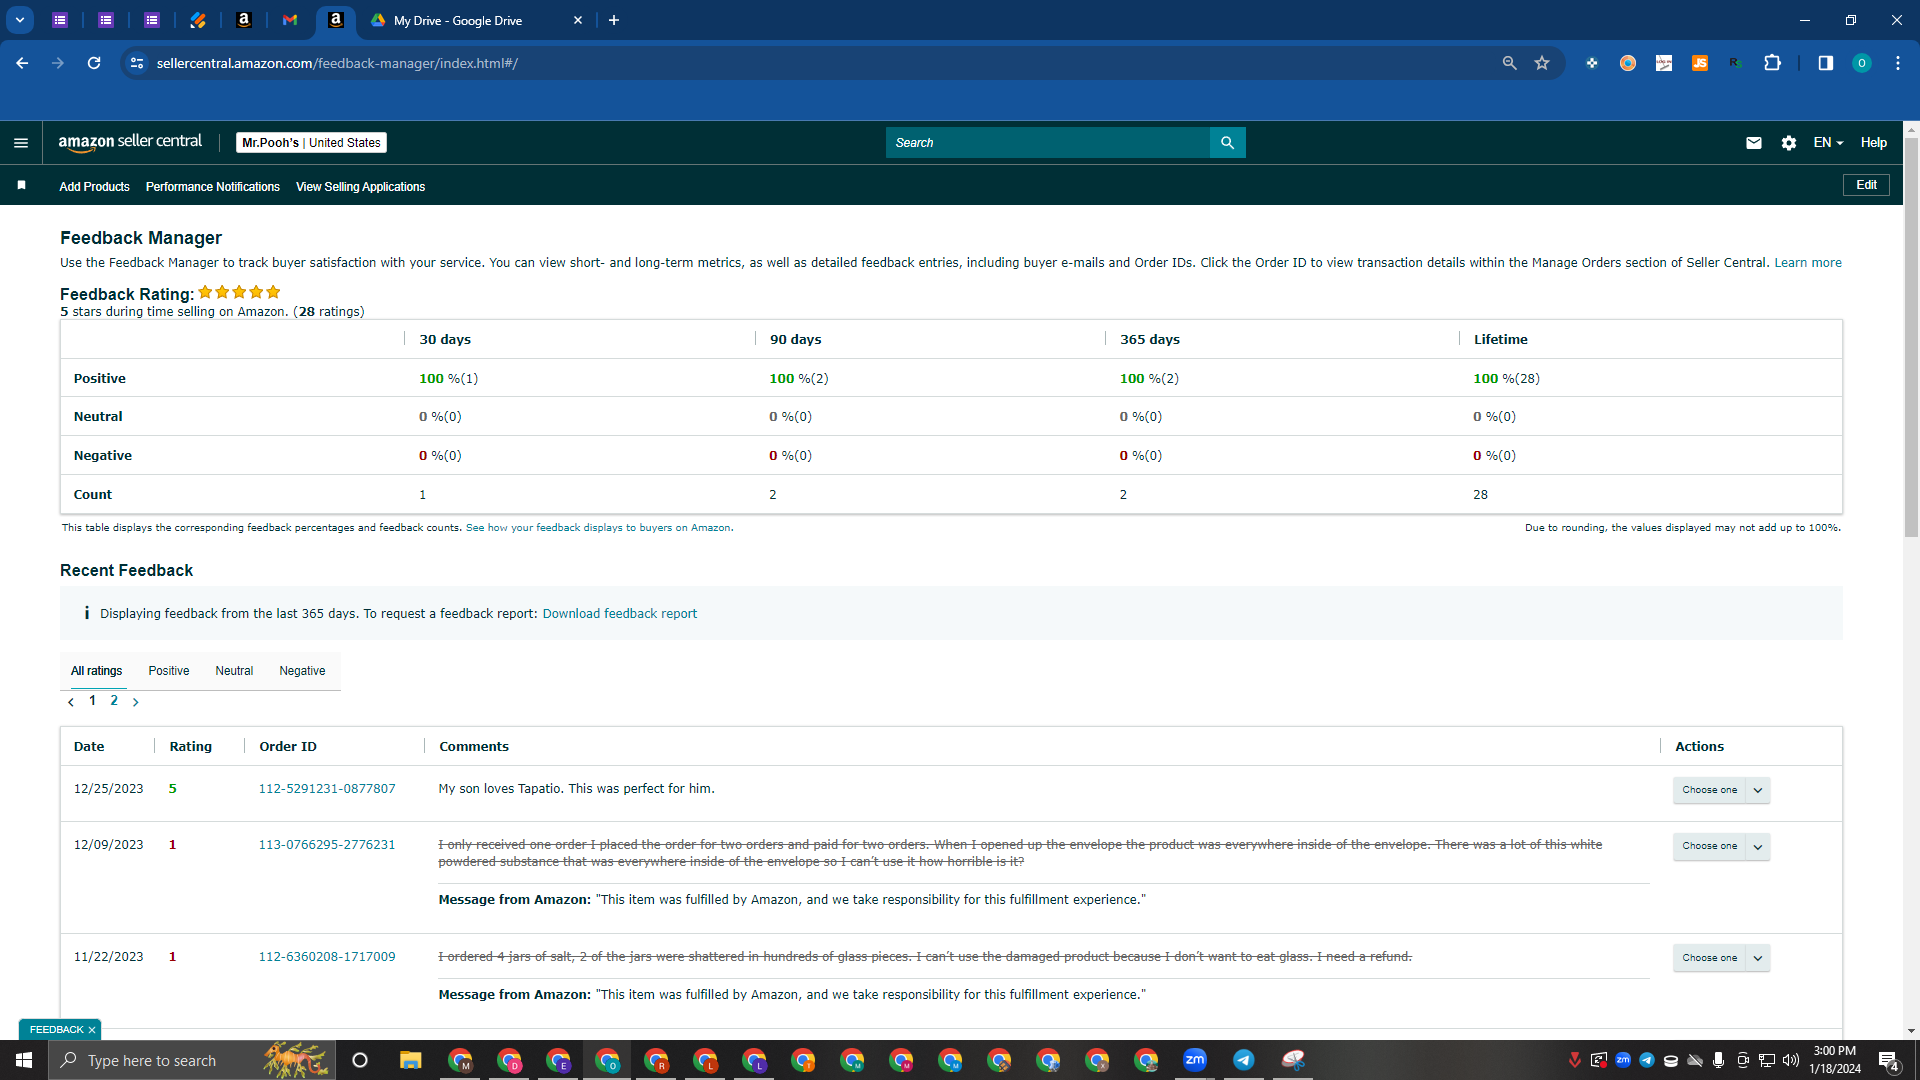Select the Negative feedback tab

click(302, 671)
